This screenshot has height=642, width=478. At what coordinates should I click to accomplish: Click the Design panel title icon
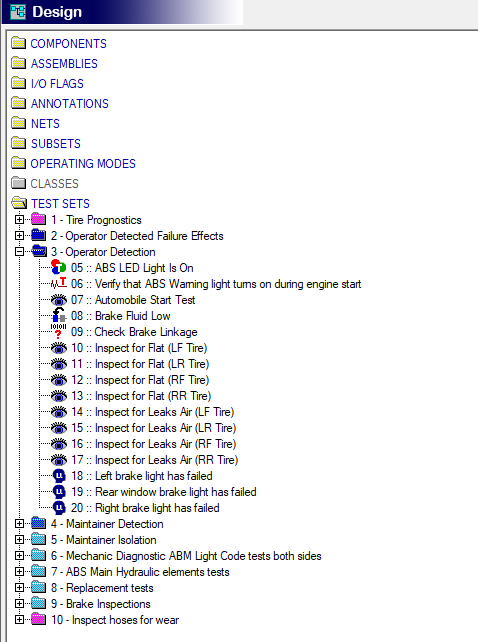pos(18,12)
